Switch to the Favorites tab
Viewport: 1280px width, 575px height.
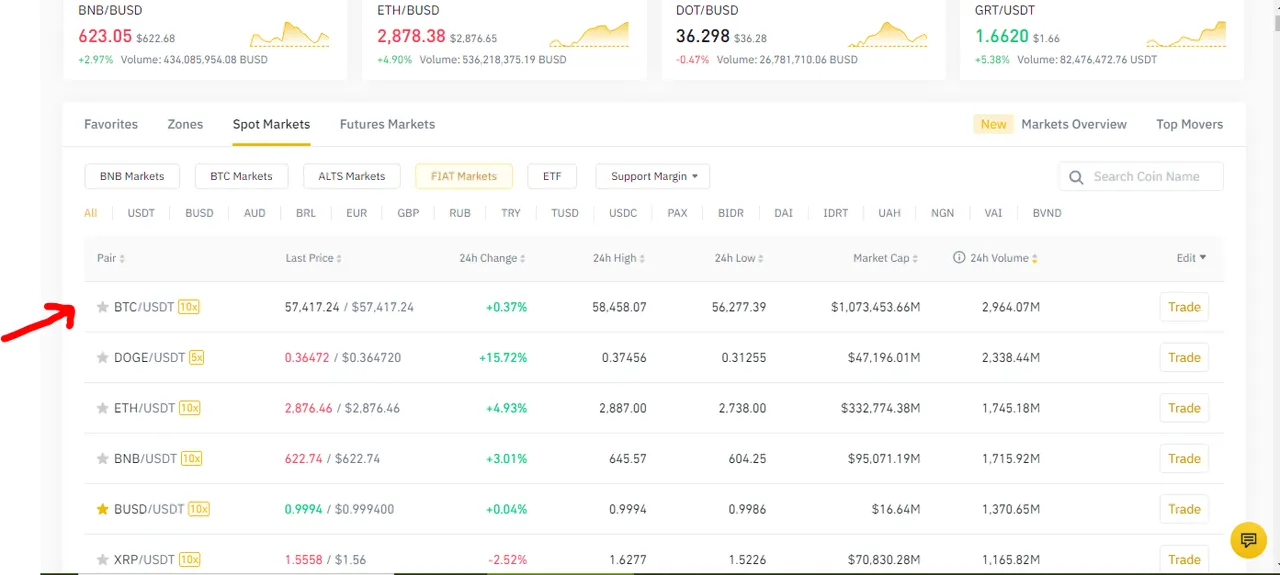[x=111, y=124]
